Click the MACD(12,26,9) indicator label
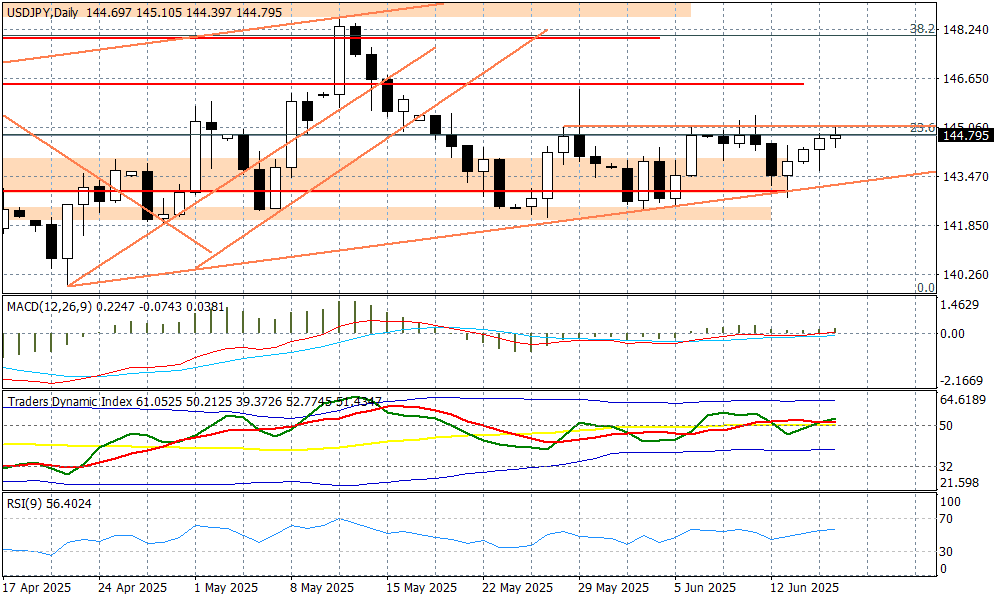This screenshot has height=600, width=1000. 46,308
